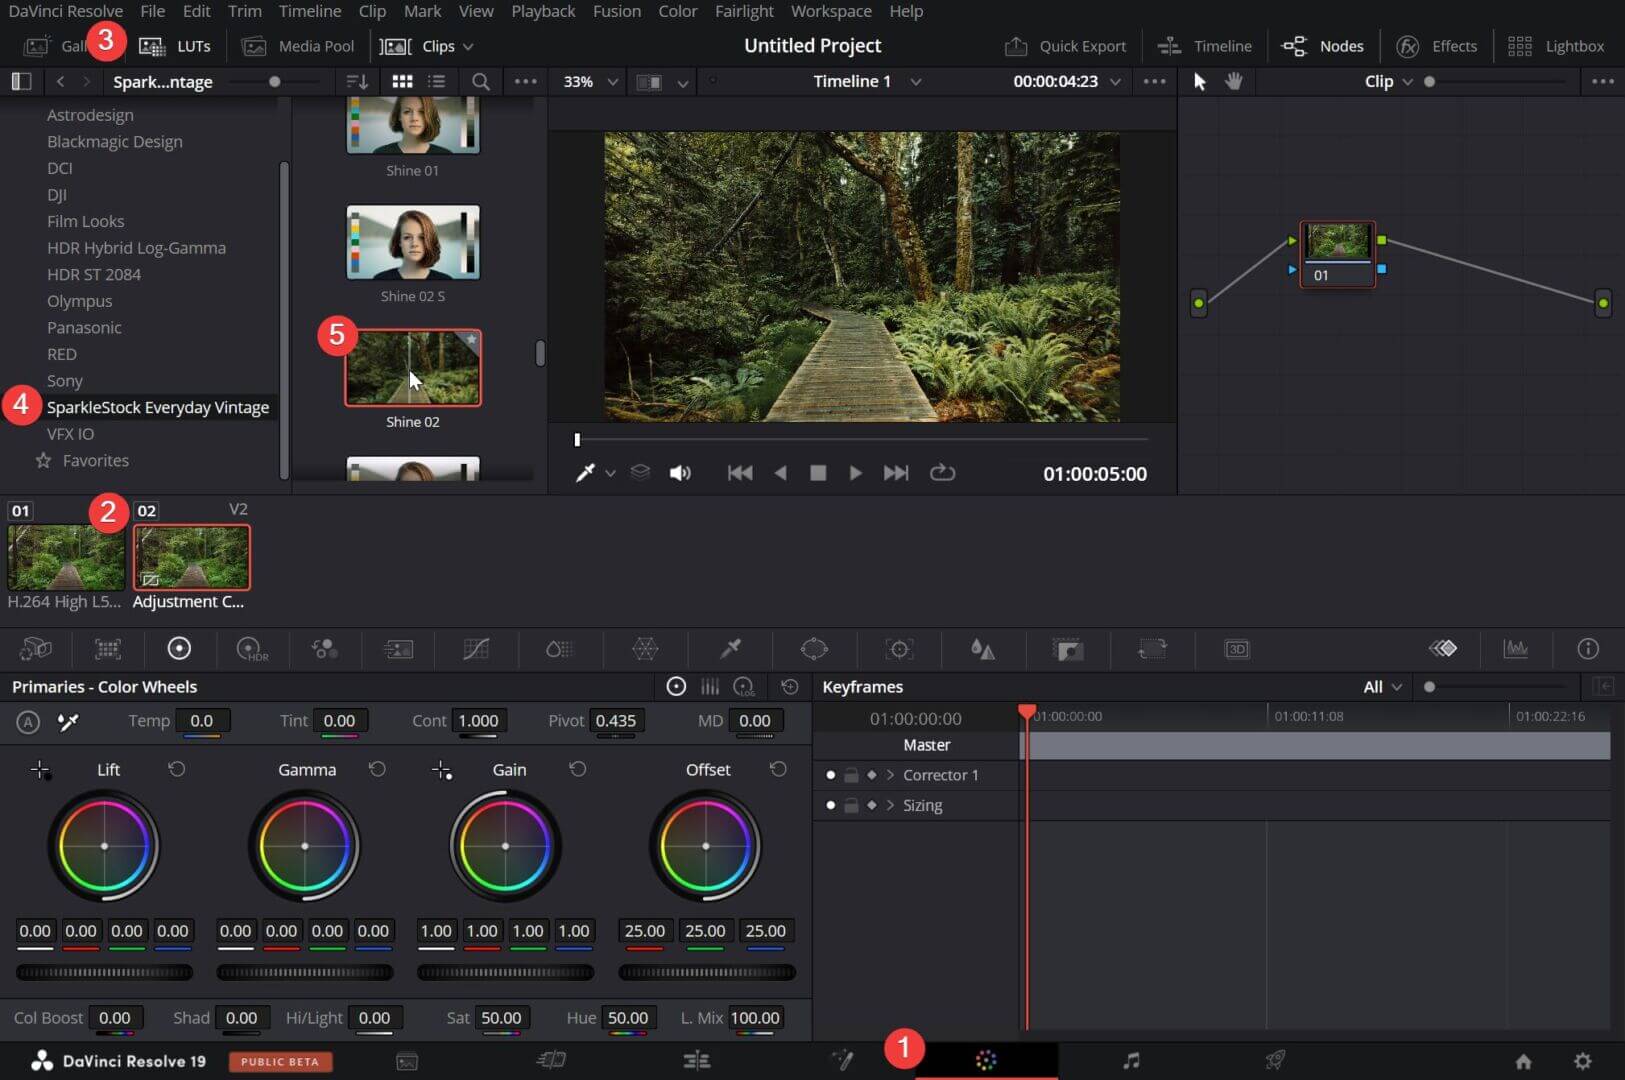Select the Shine 02 LUT thumbnail
1625x1080 pixels.
[413, 368]
